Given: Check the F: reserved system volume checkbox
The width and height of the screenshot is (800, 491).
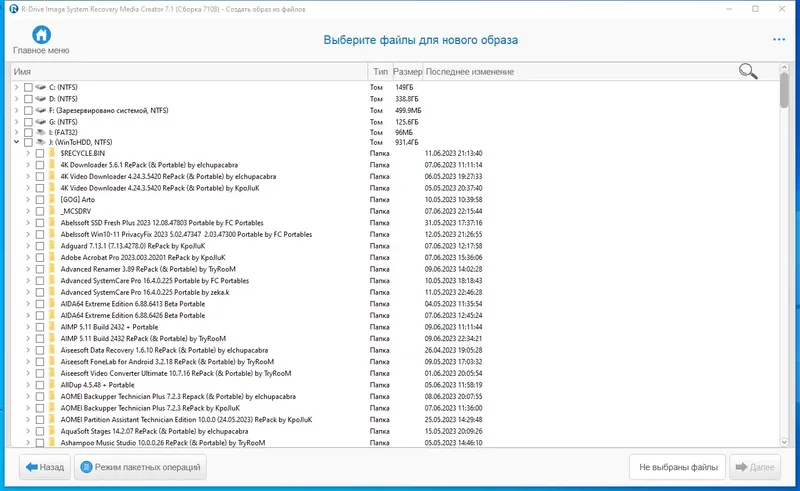Looking at the screenshot, I should [x=28, y=110].
